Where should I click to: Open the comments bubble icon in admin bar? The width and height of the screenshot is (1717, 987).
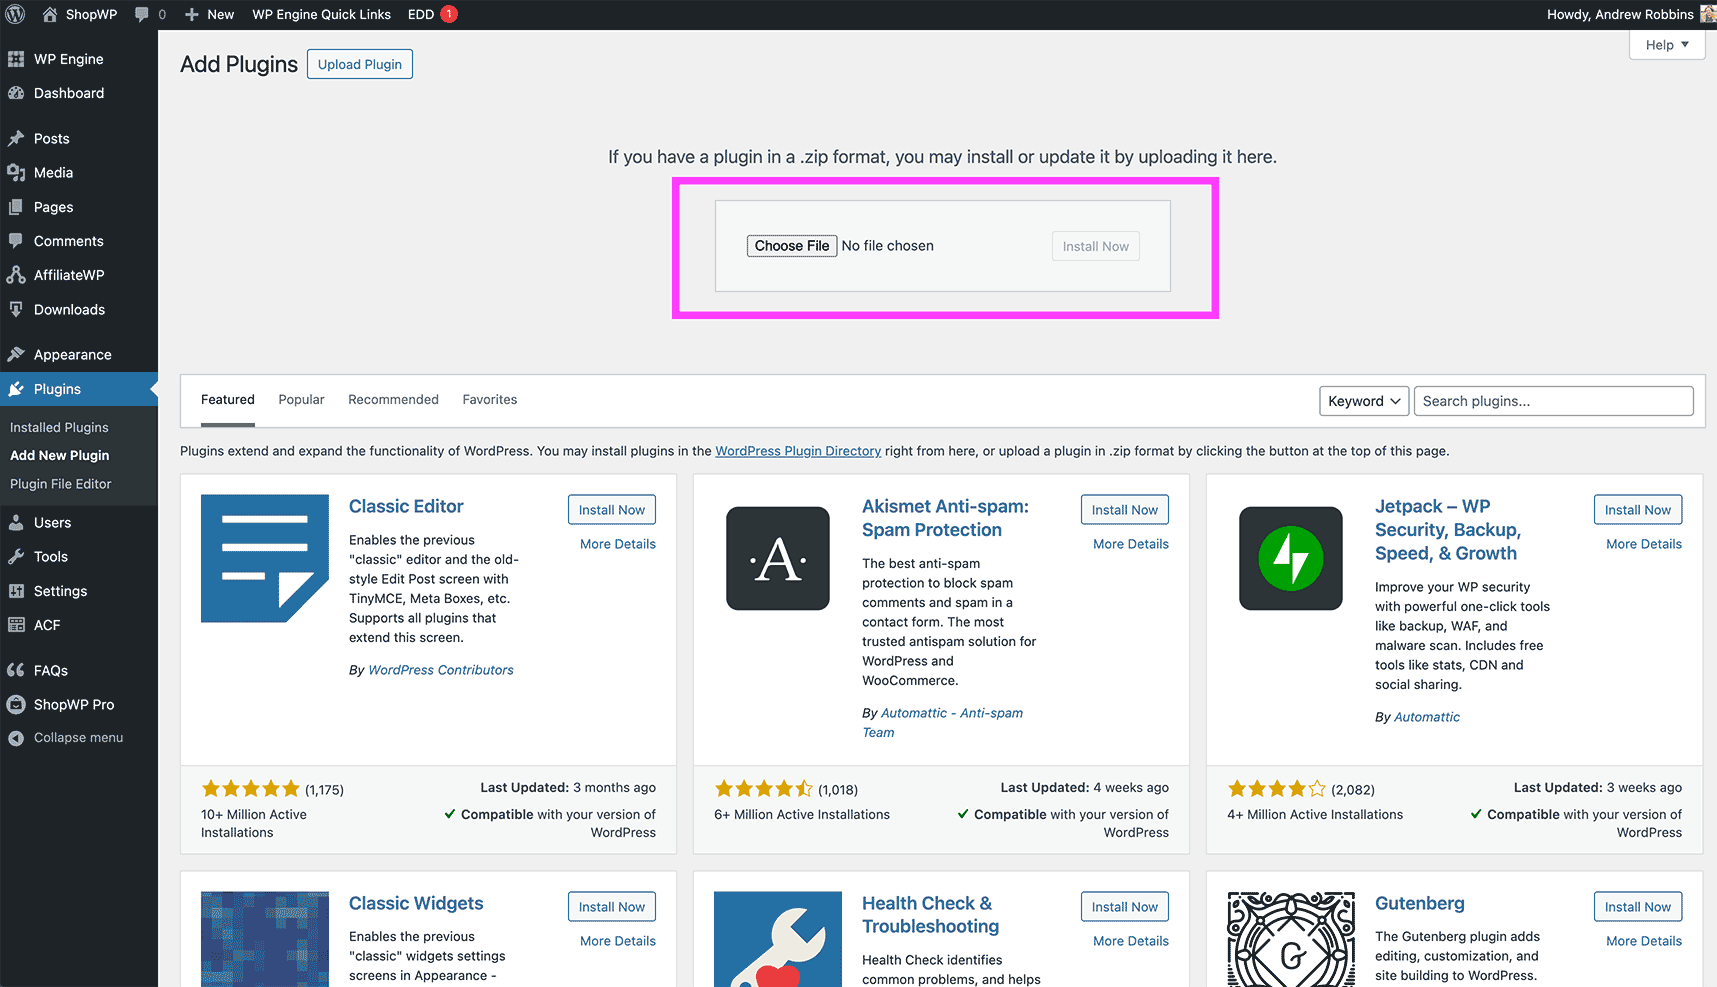[x=142, y=14]
